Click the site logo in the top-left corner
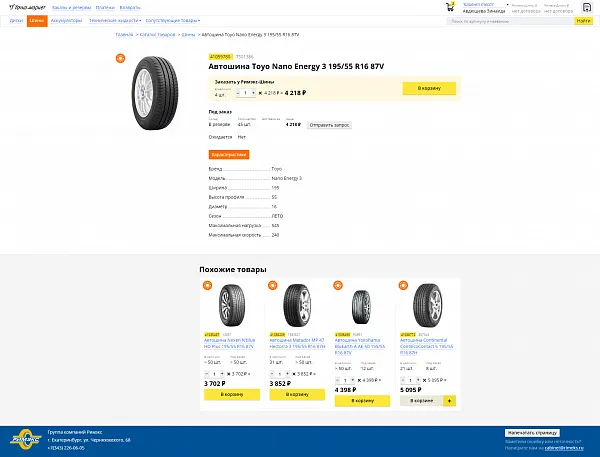600x457 pixels. point(22,6)
